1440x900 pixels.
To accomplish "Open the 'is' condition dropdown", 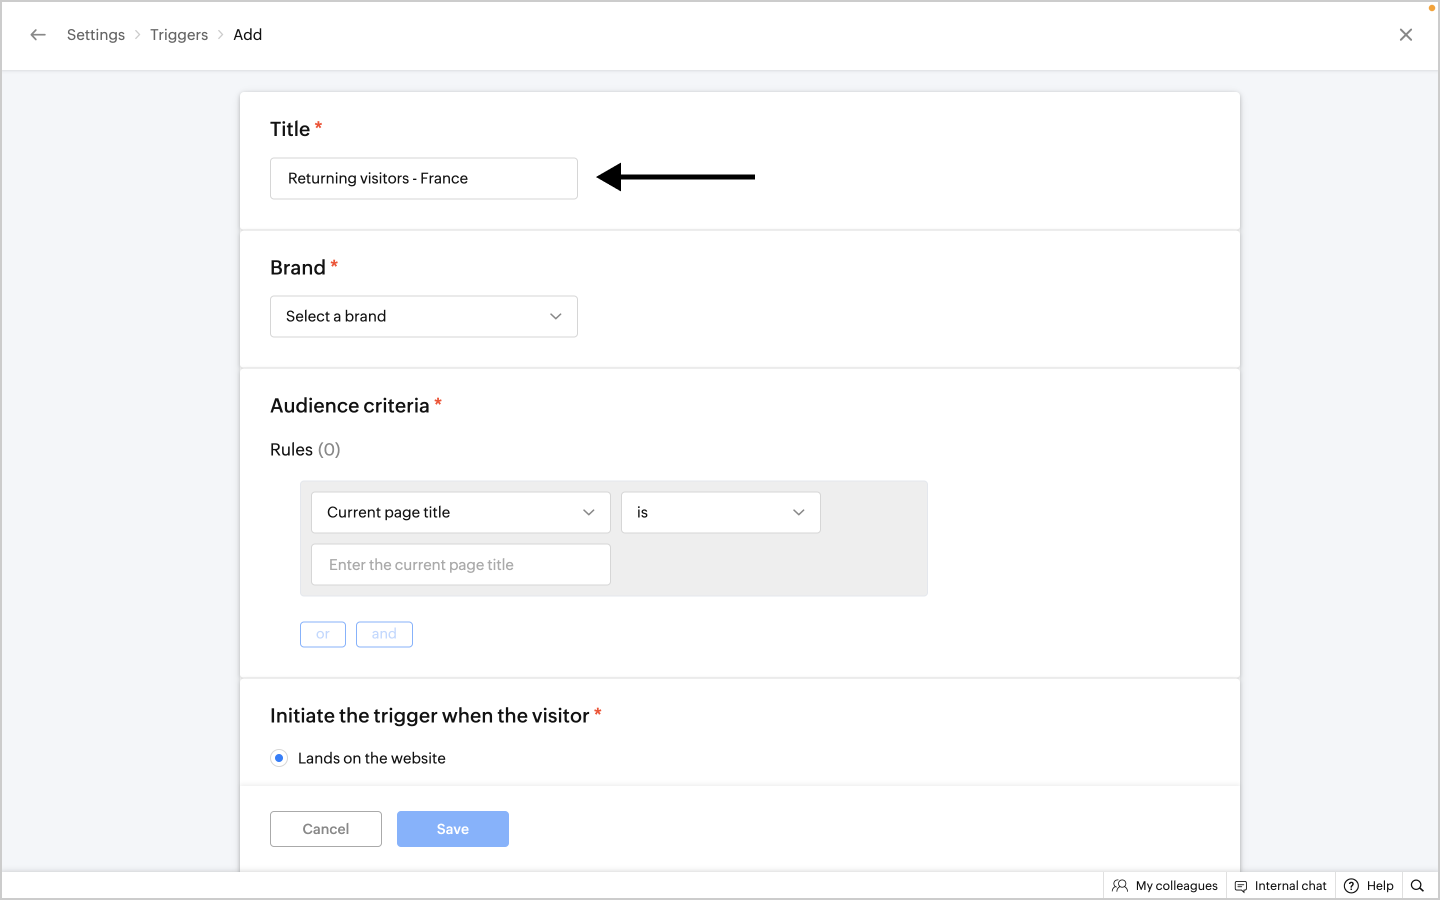I will (720, 513).
